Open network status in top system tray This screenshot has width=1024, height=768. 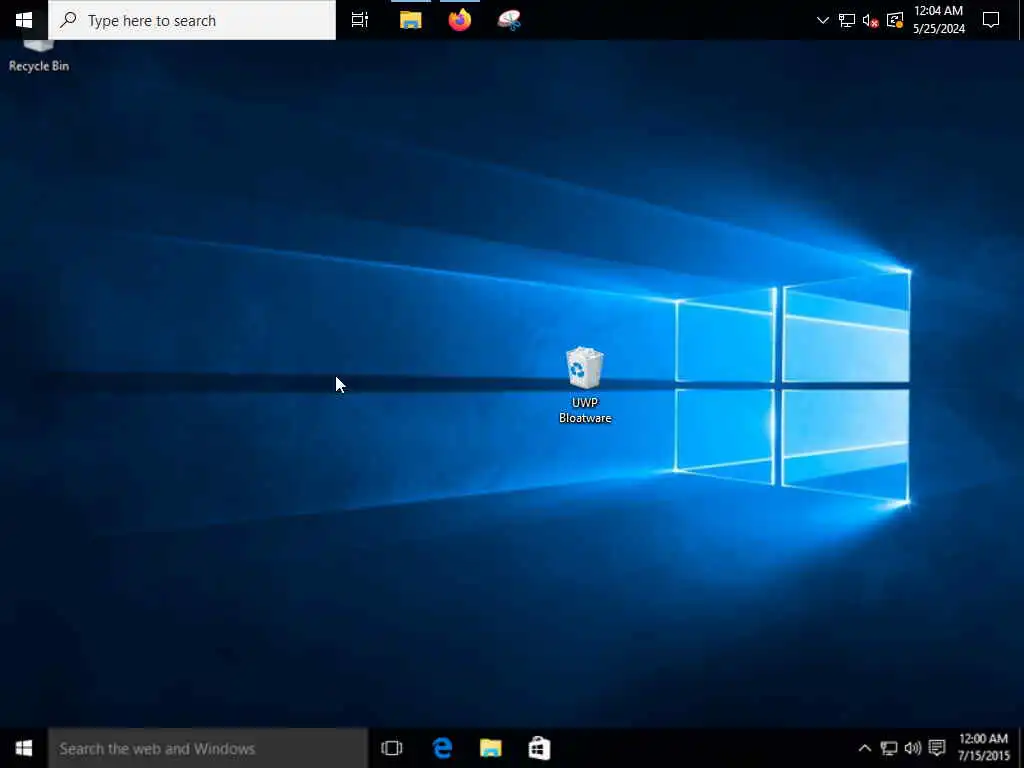(x=846, y=20)
